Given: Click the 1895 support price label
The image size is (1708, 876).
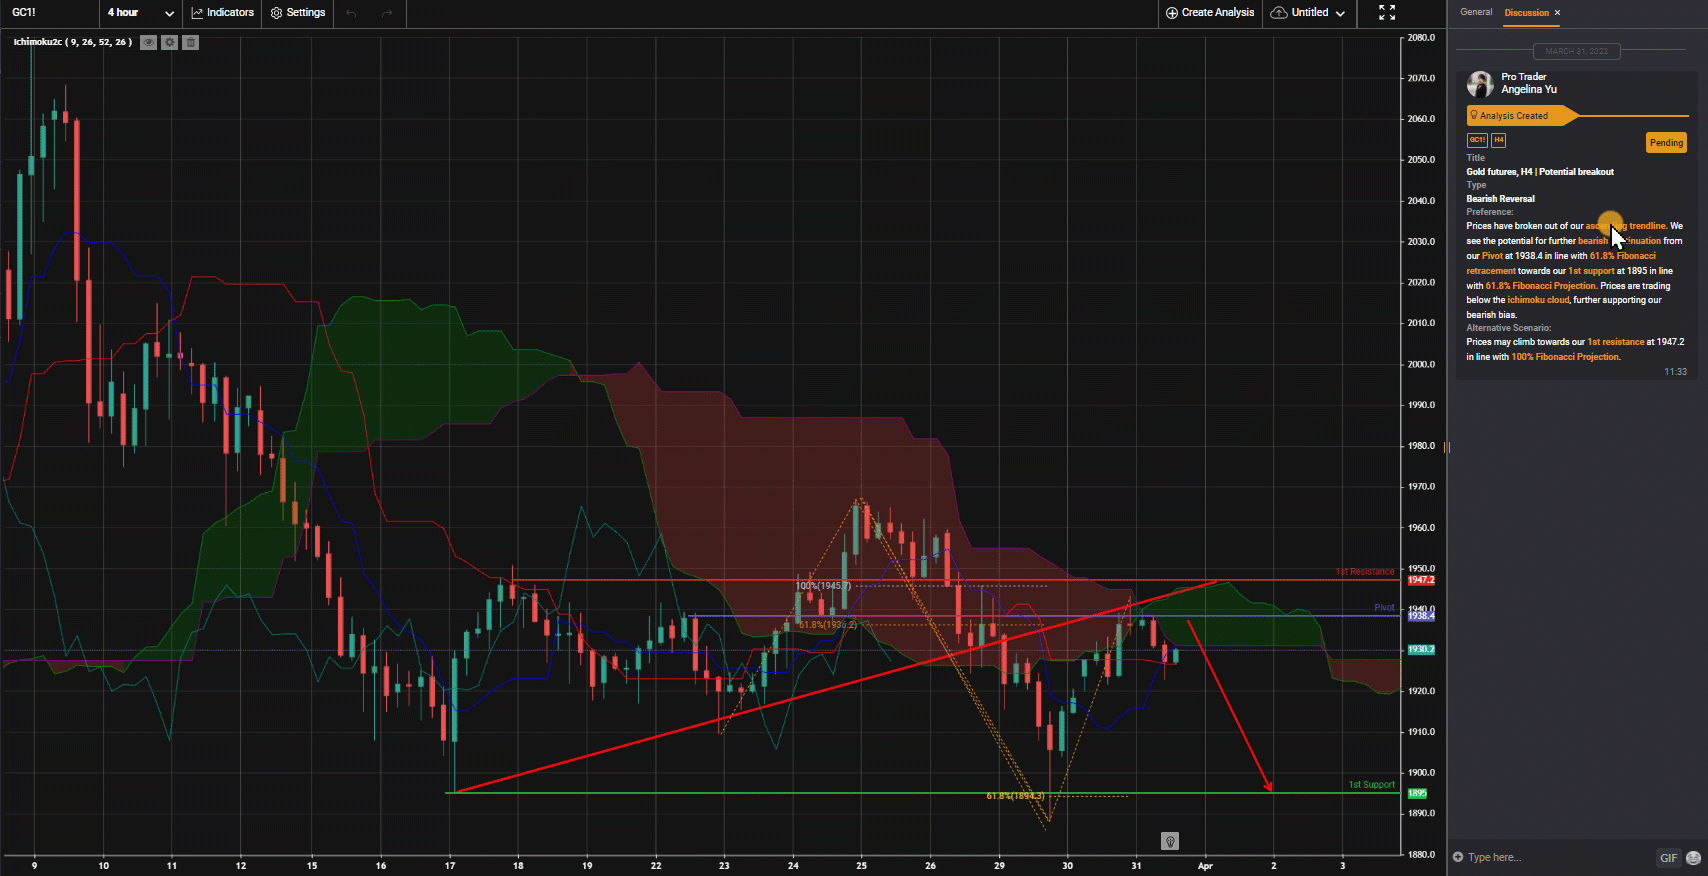Looking at the screenshot, I should (x=1417, y=794).
